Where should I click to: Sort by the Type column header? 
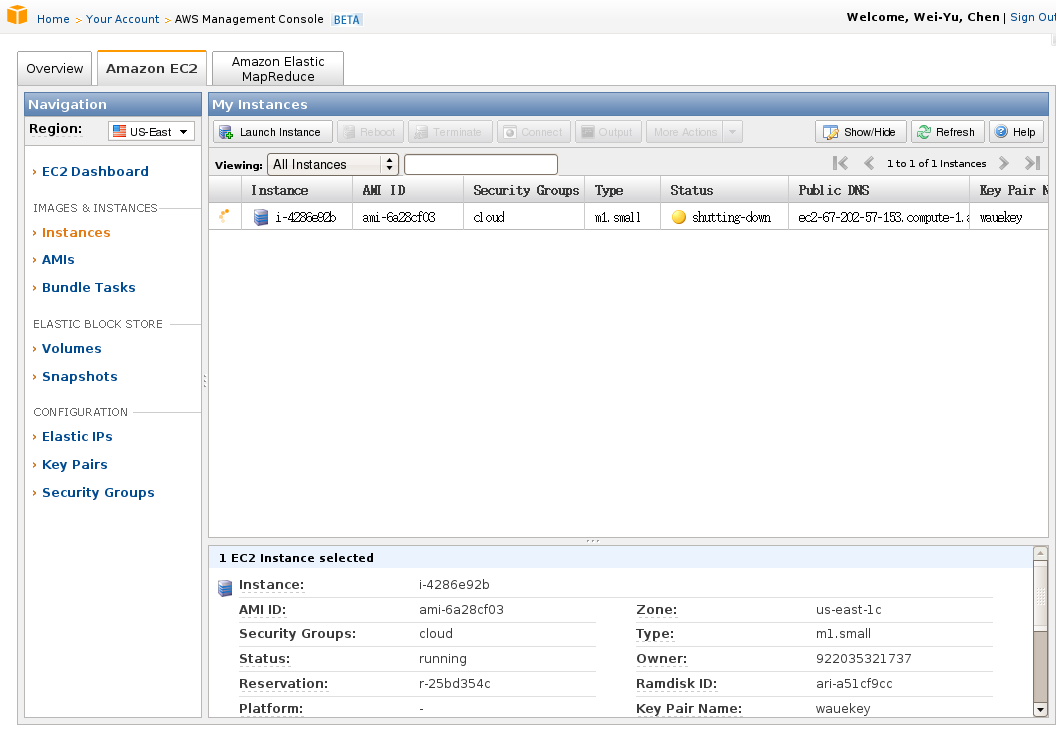(622, 190)
